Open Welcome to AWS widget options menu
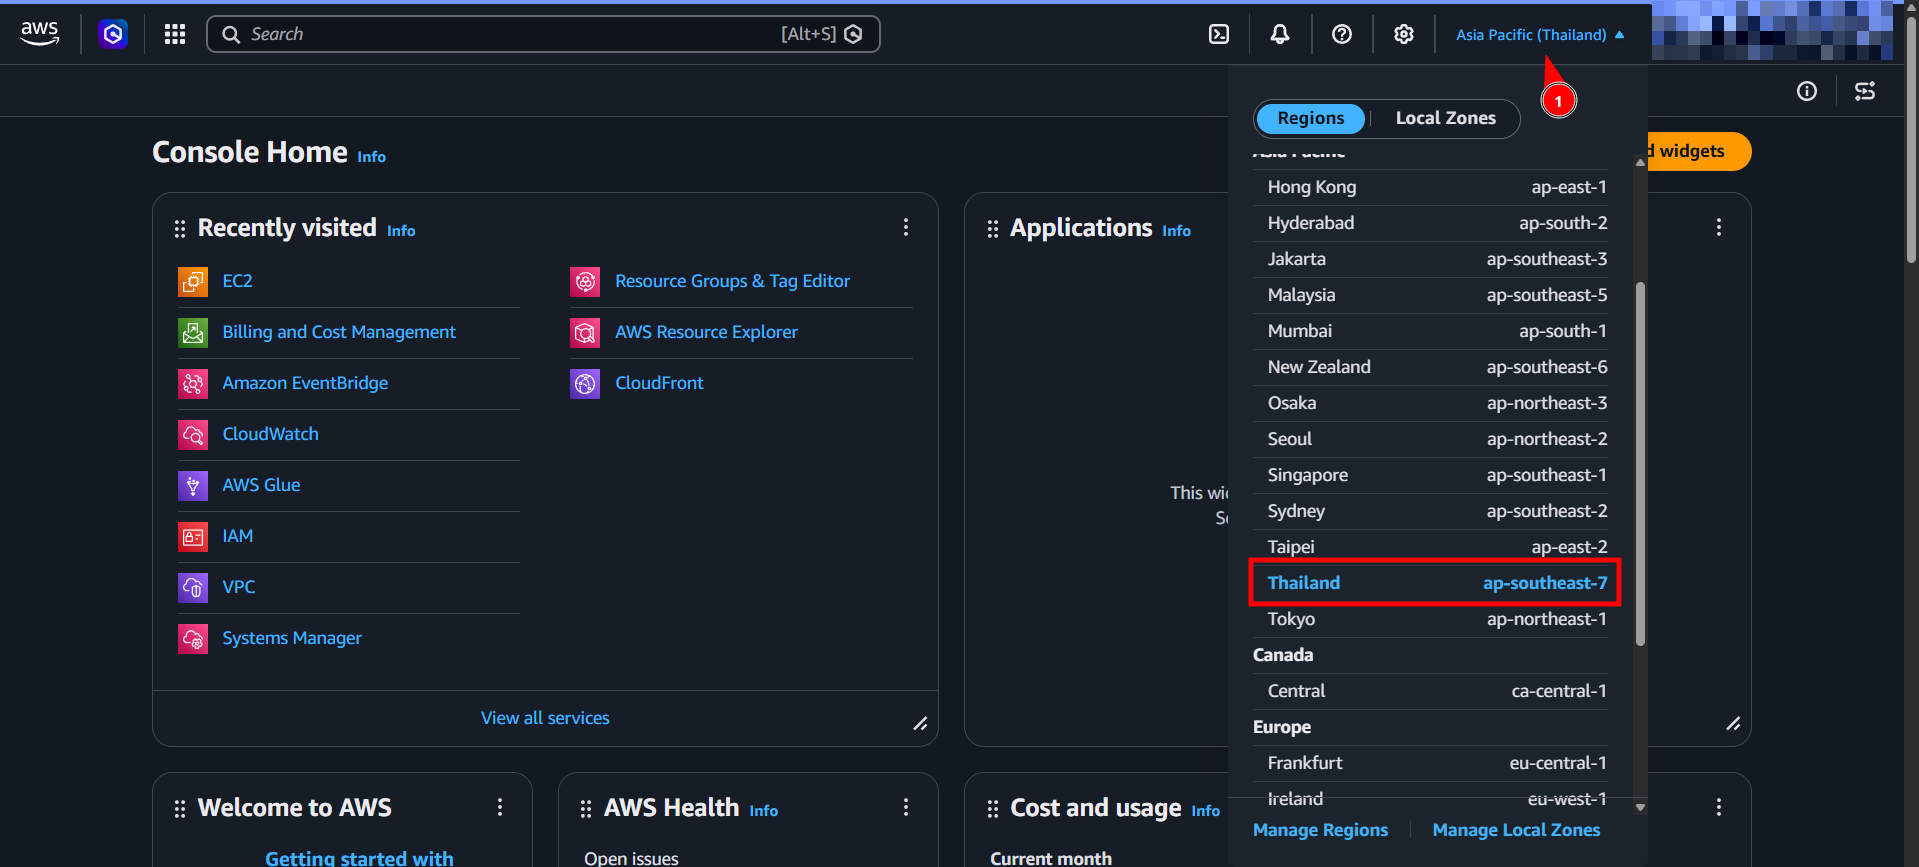Image resolution: width=1919 pixels, height=867 pixels. point(500,808)
